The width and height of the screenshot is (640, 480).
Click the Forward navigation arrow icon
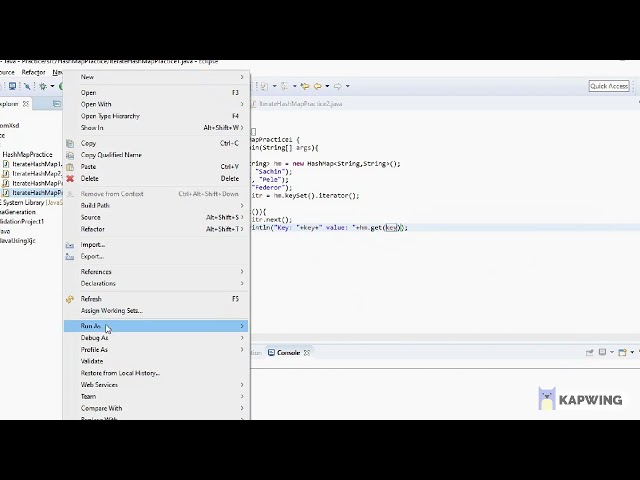338,86
